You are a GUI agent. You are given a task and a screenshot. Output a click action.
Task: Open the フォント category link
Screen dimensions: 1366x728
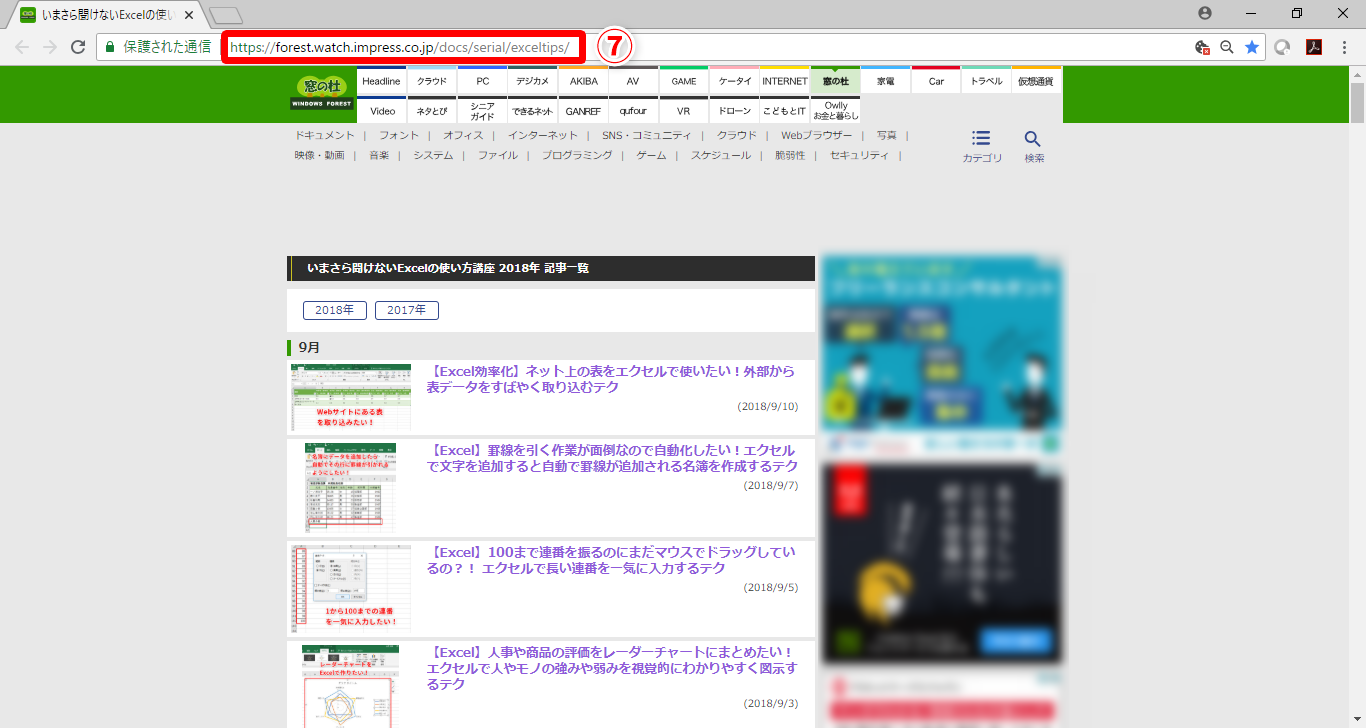399,135
